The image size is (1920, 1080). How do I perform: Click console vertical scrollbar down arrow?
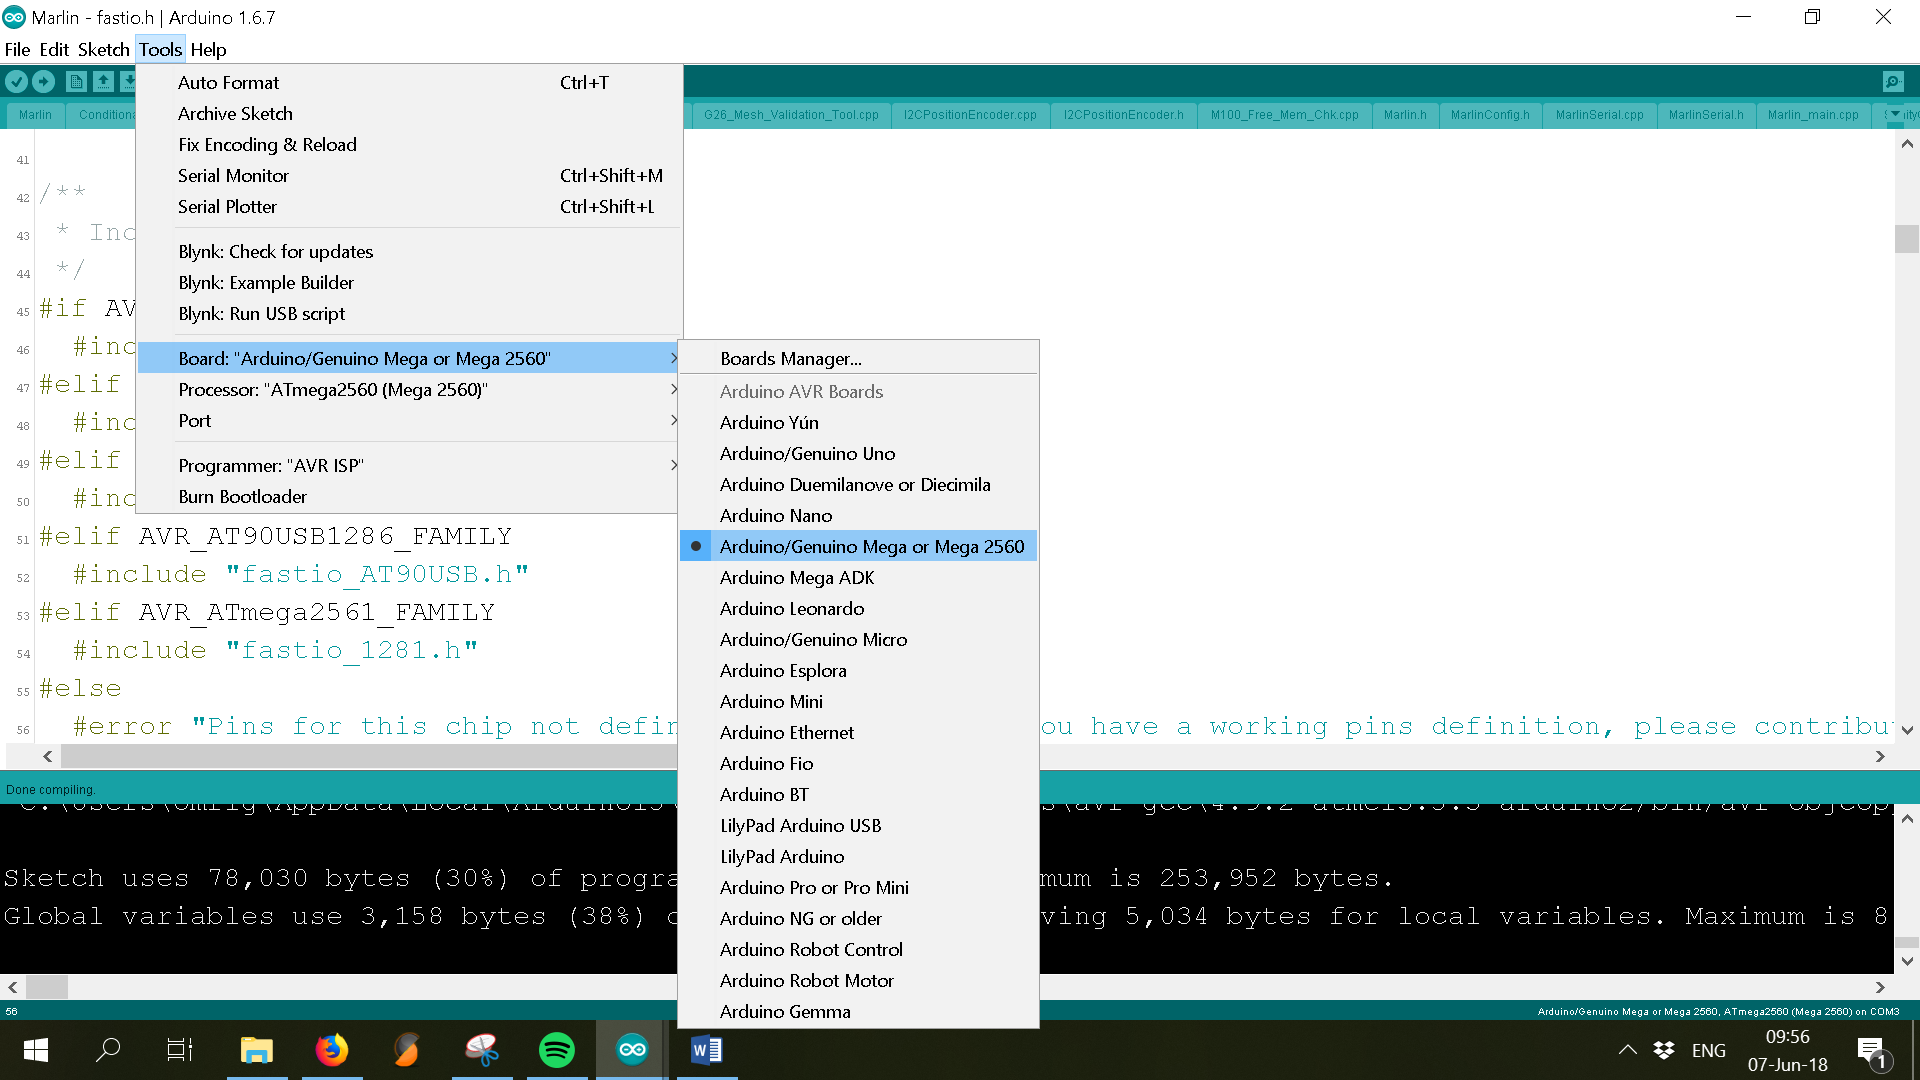click(1907, 961)
